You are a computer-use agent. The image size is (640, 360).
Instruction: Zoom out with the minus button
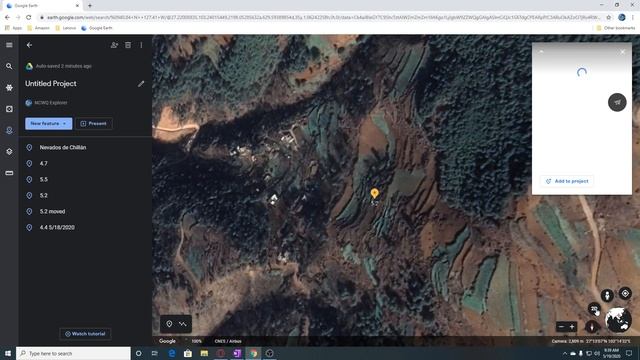[561, 327]
